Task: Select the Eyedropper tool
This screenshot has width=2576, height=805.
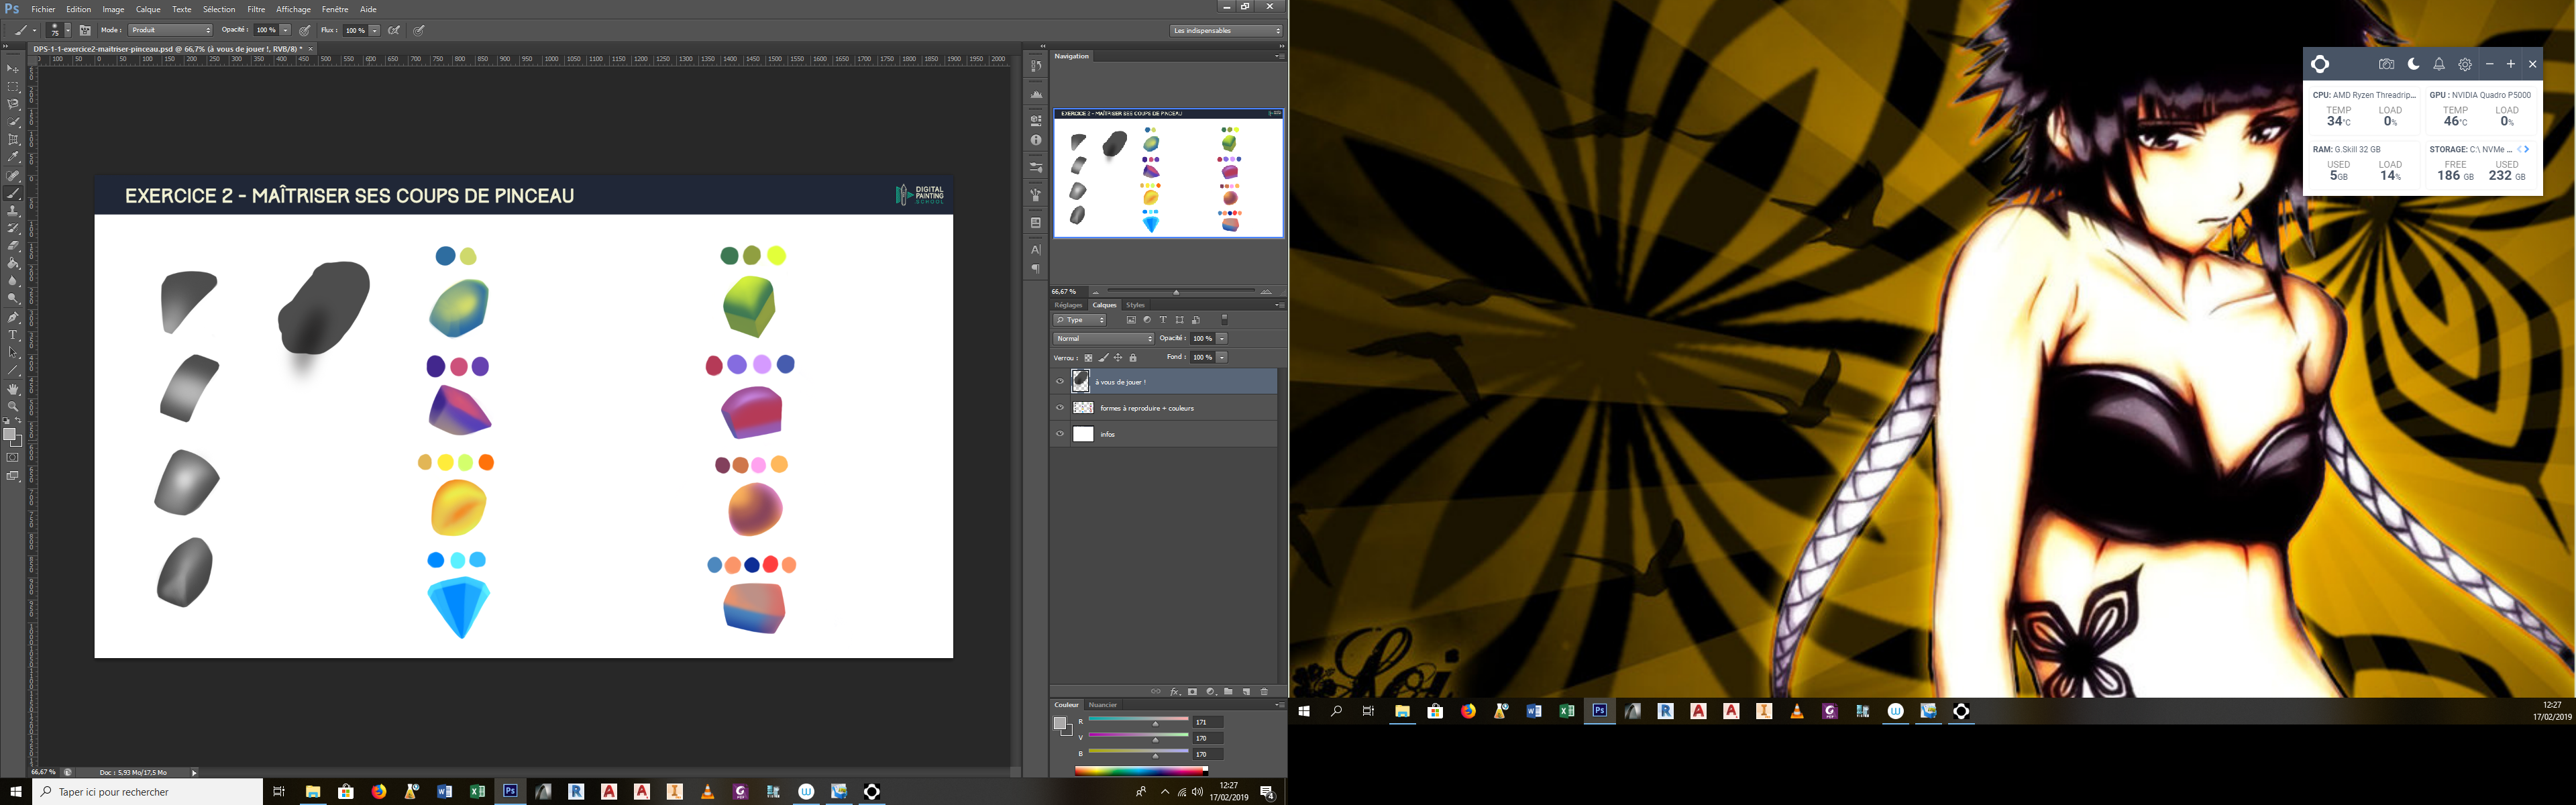Action: coord(13,157)
